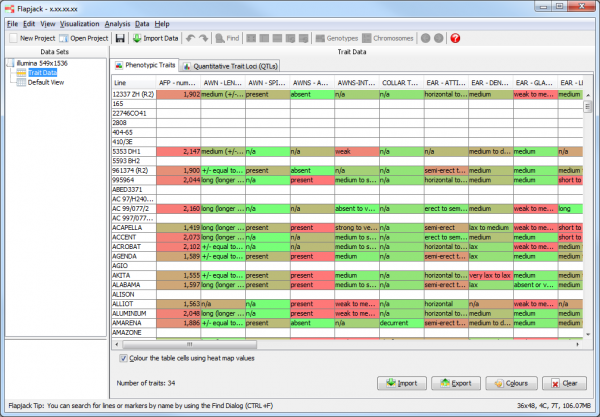The height and width of the screenshot is (417, 600).
Task: Click the illumina data set node icon
Action: [10, 63]
